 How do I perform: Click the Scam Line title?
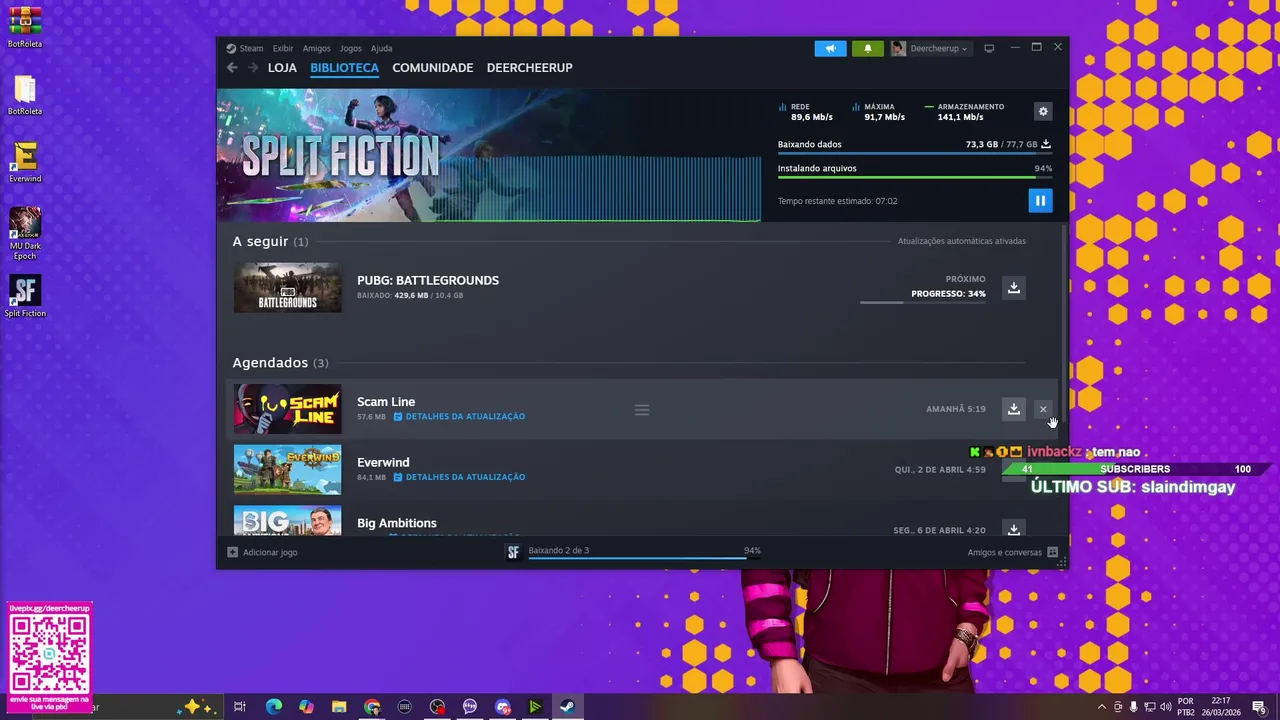(x=386, y=402)
